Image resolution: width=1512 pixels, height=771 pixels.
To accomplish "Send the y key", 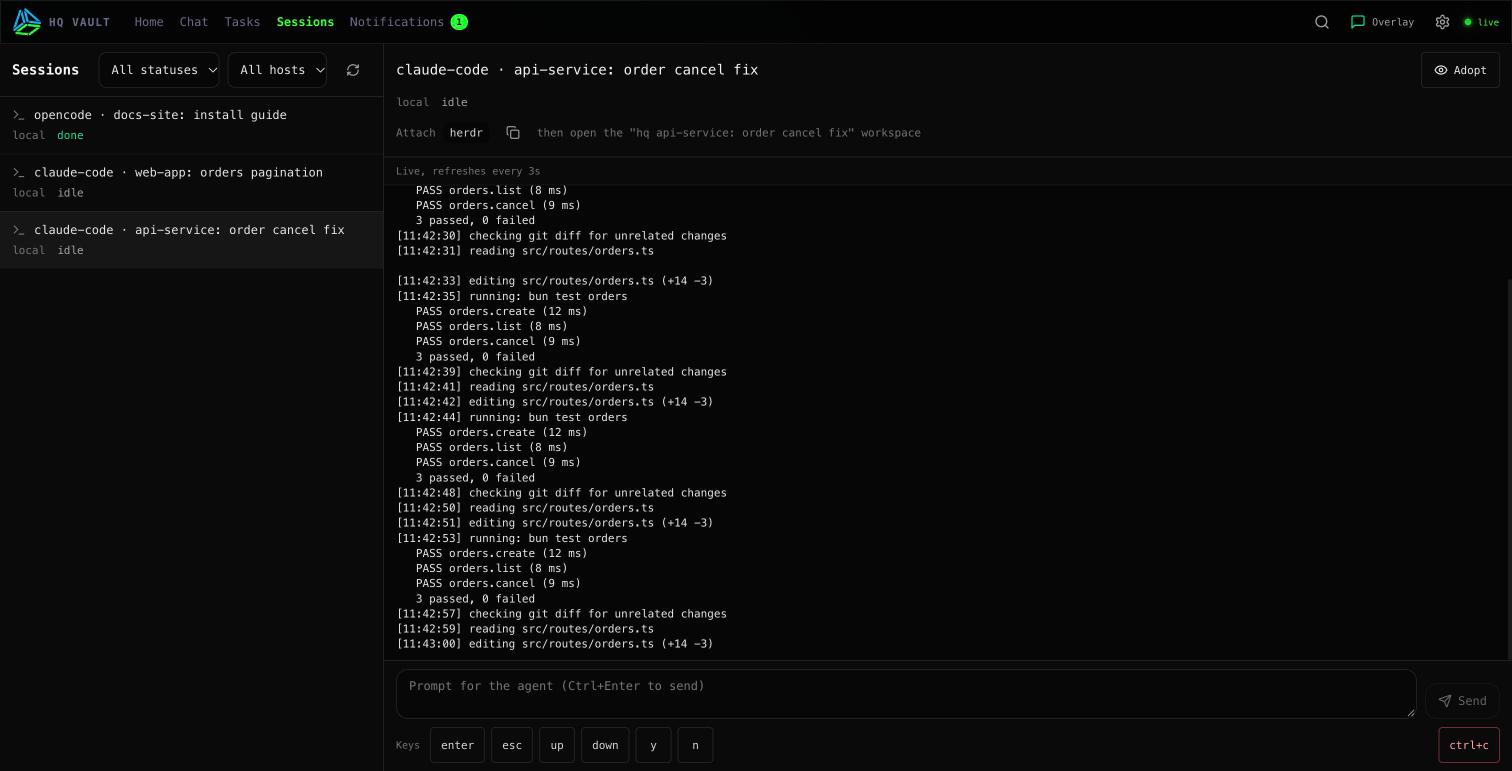I will click(653, 745).
